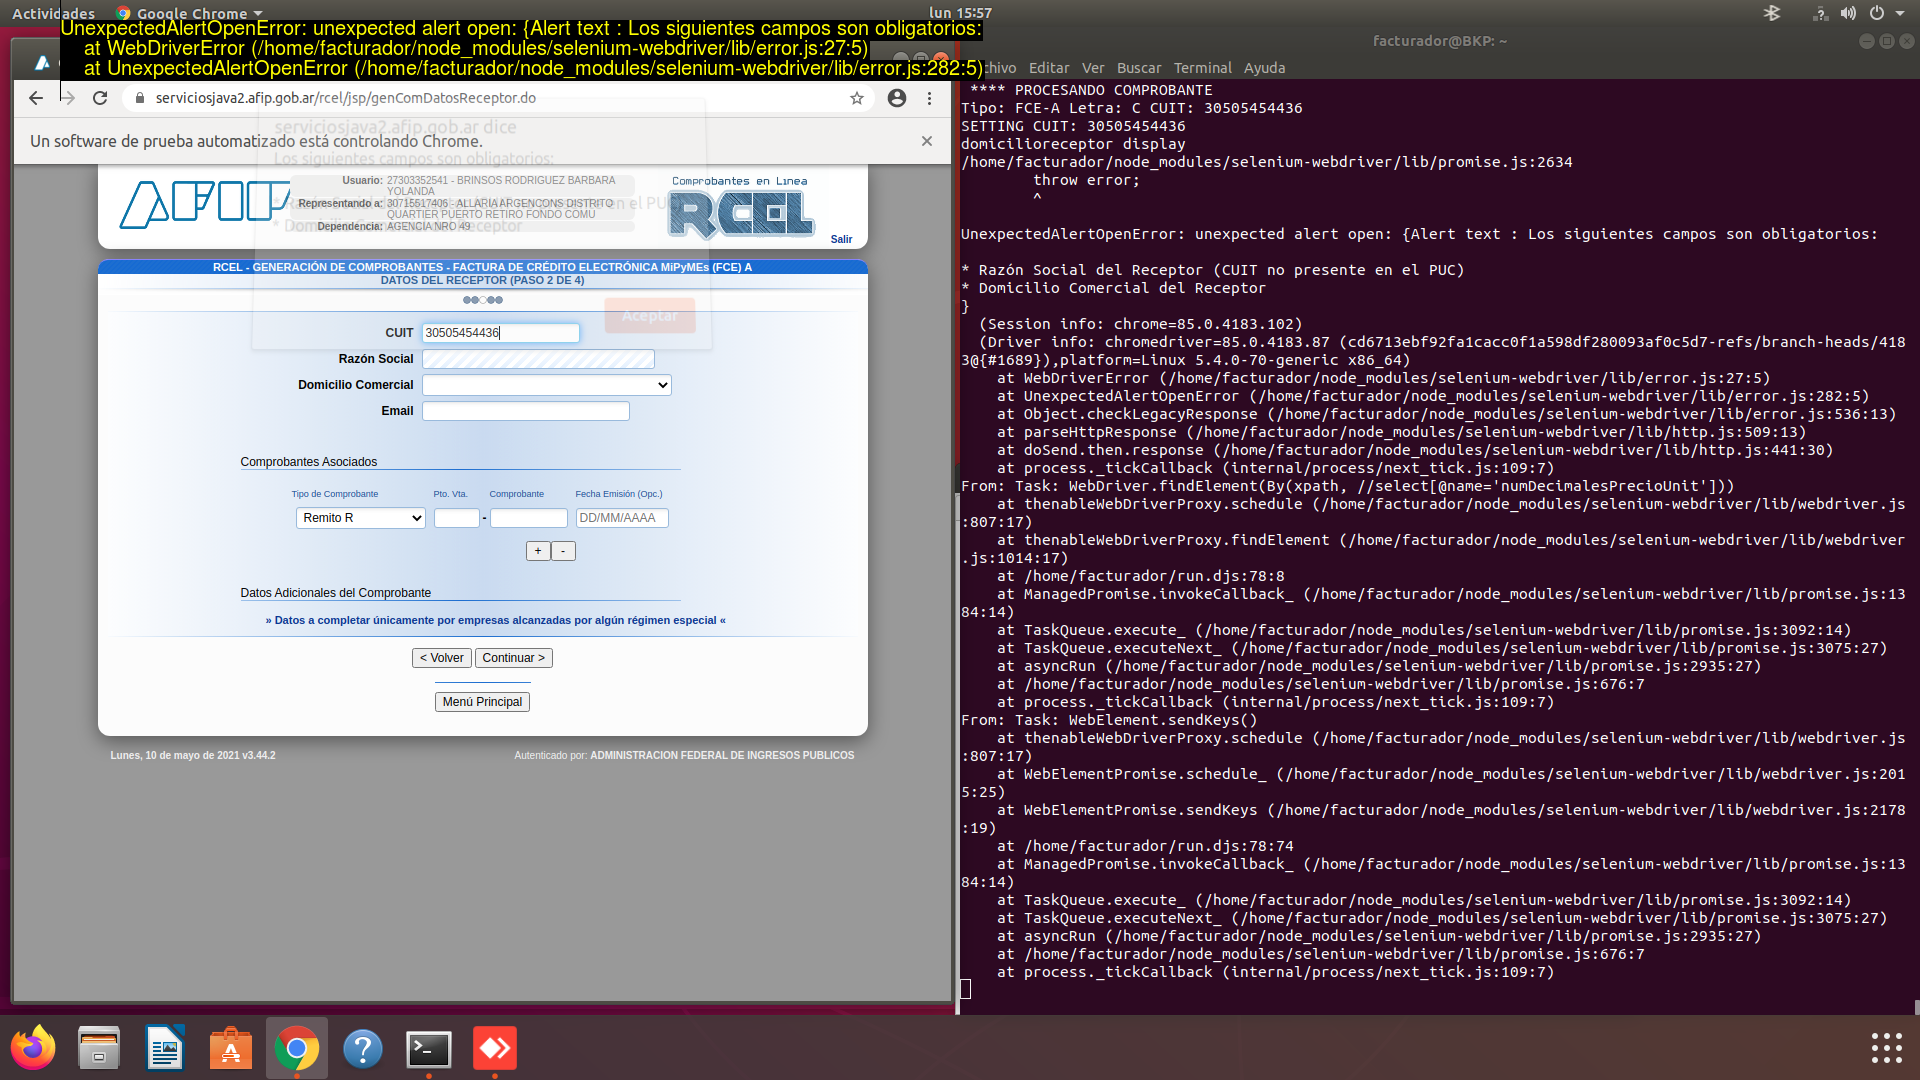Open Buscar menu in terminal
Image resolution: width=1920 pixels, height=1080 pixels.
coord(1139,68)
